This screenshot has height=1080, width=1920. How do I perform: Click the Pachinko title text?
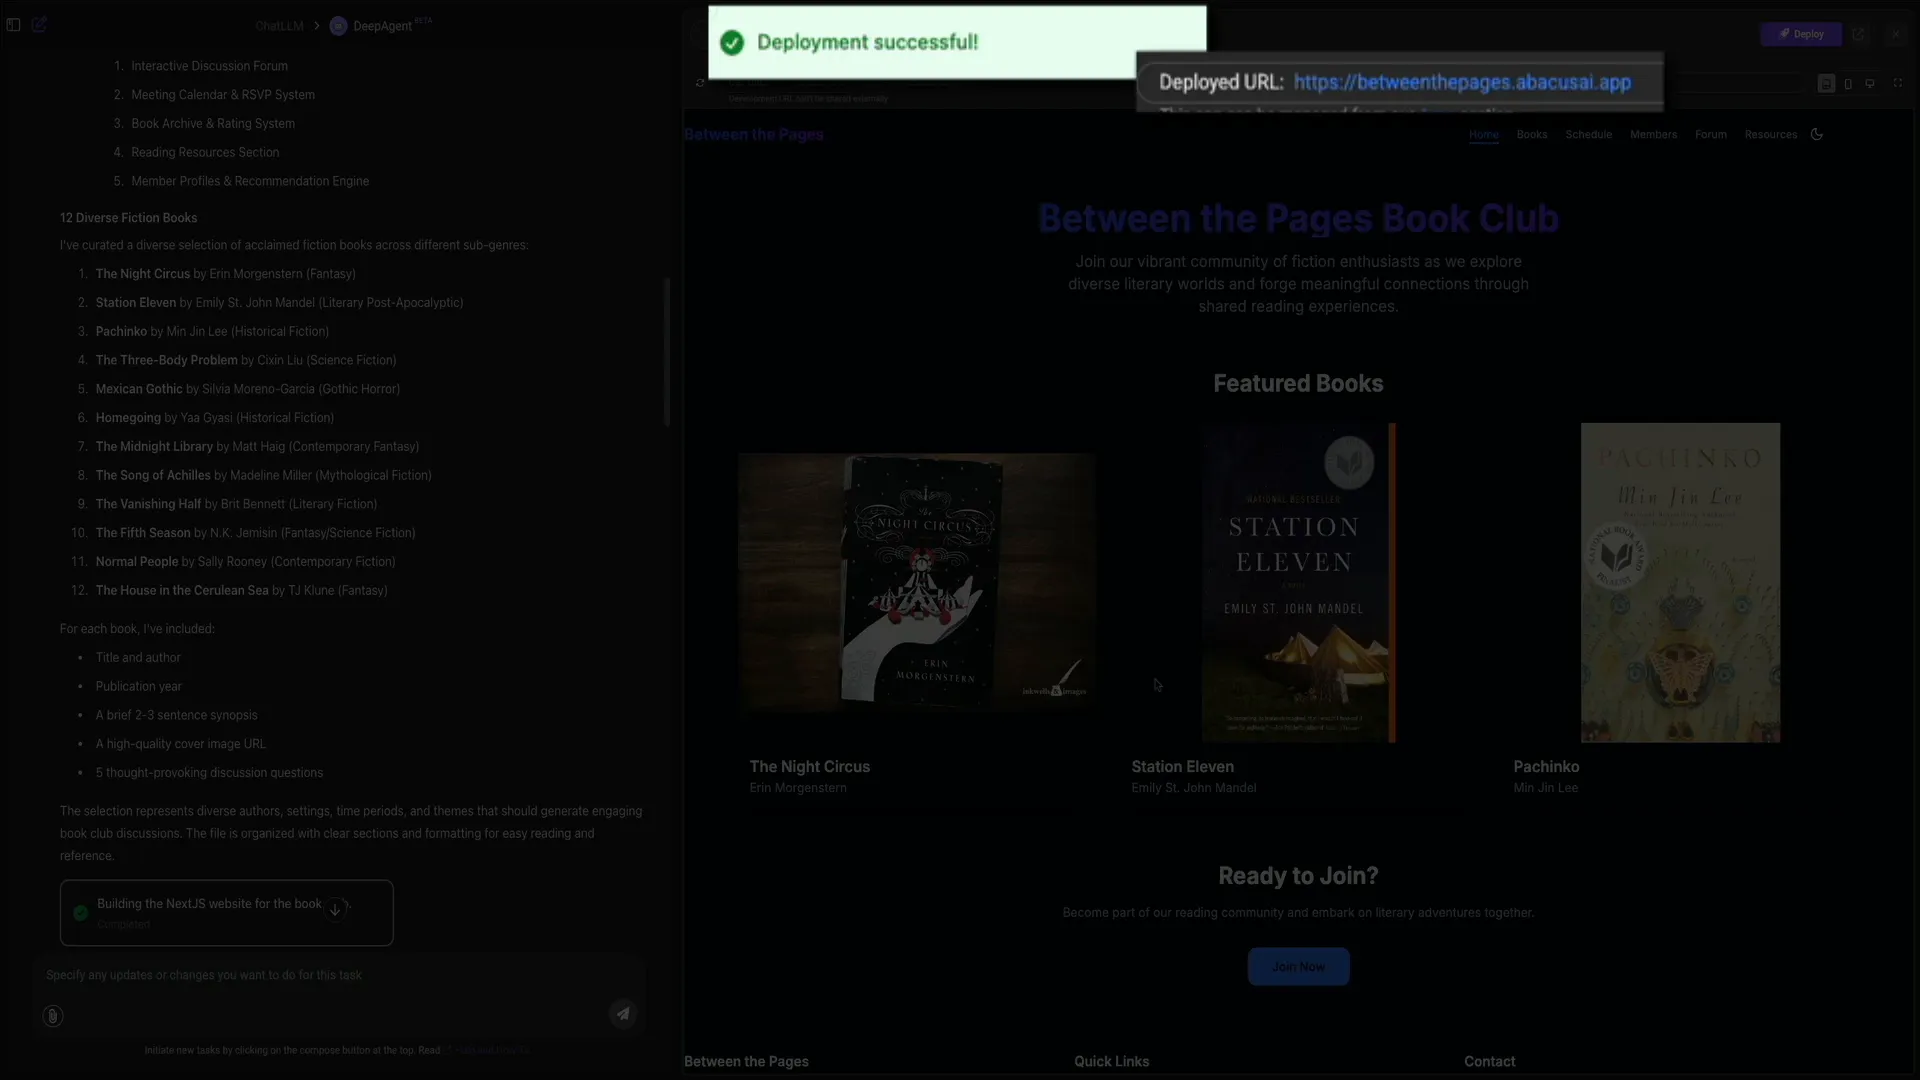[1546, 767]
